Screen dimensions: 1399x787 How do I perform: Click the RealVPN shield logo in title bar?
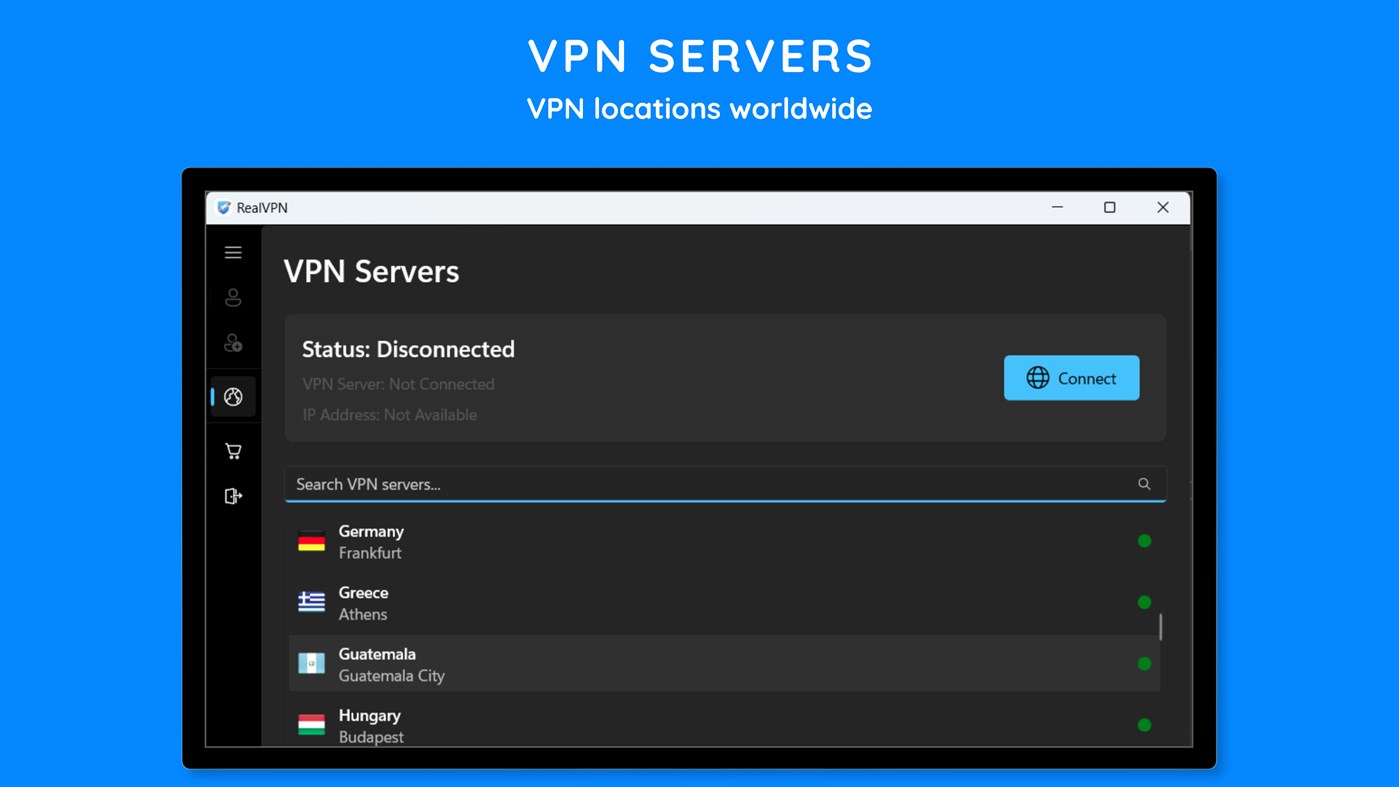click(225, 207)
